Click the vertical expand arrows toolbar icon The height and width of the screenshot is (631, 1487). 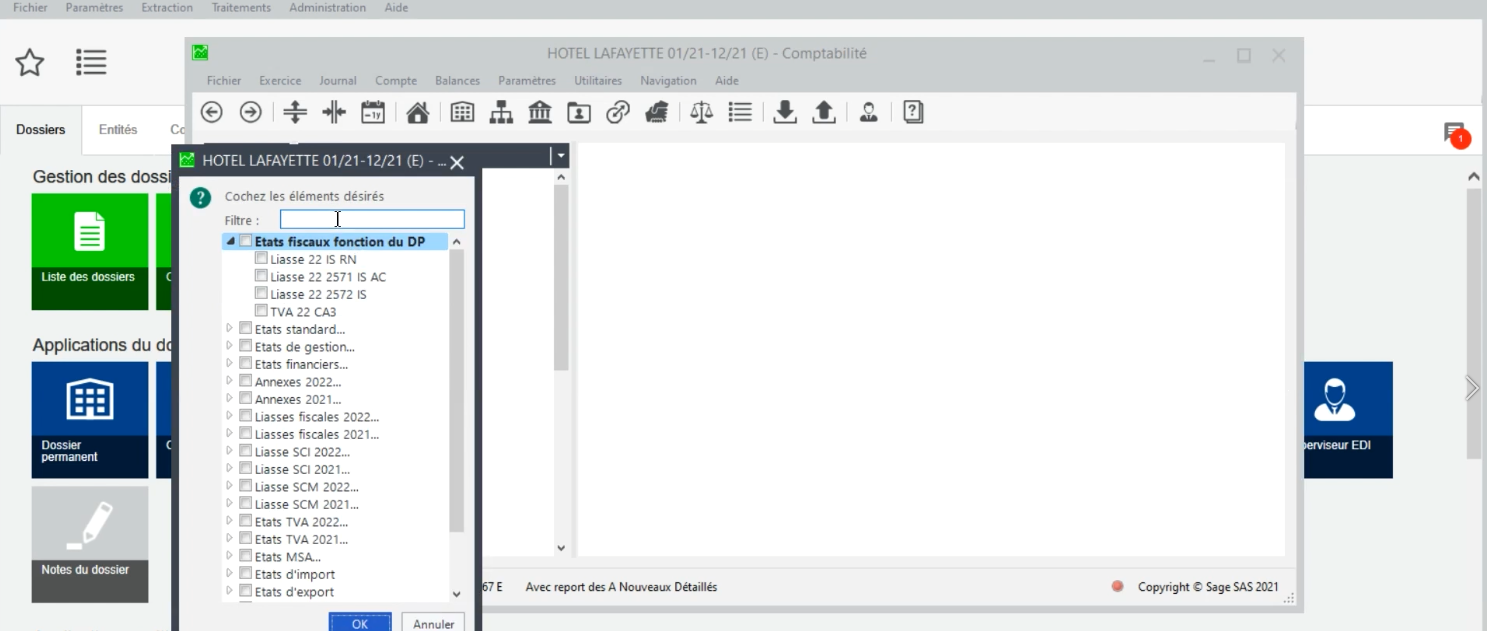click(295, 113)
